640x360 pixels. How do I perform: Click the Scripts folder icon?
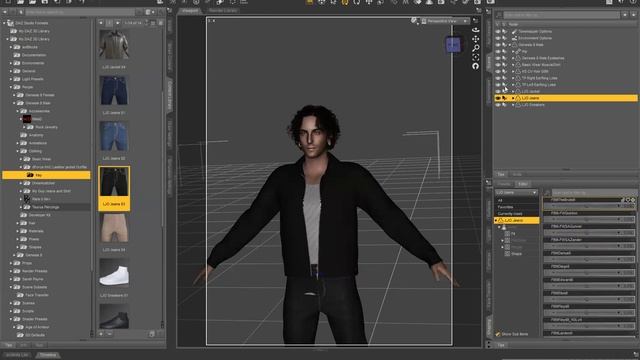pos(17,311)
